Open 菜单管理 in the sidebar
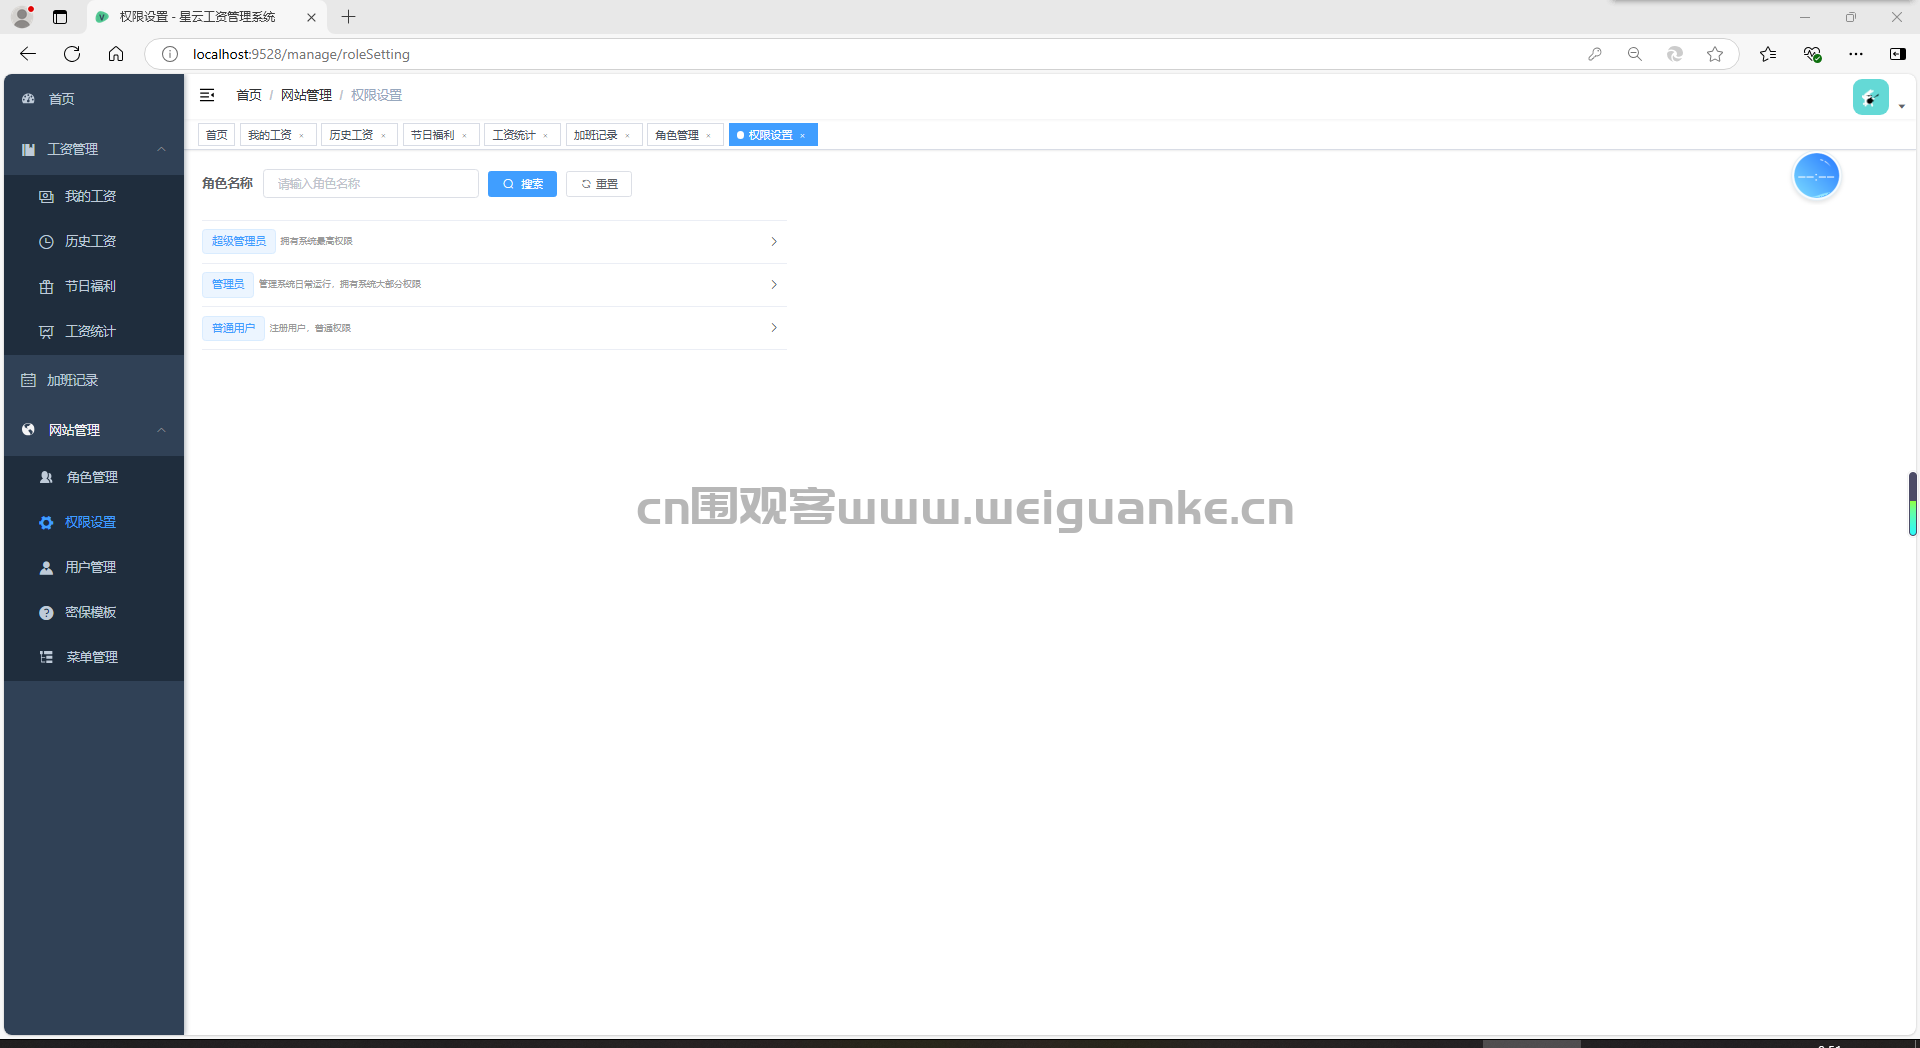This screenshot has width=1920, height=1048. tap(94, 658)
